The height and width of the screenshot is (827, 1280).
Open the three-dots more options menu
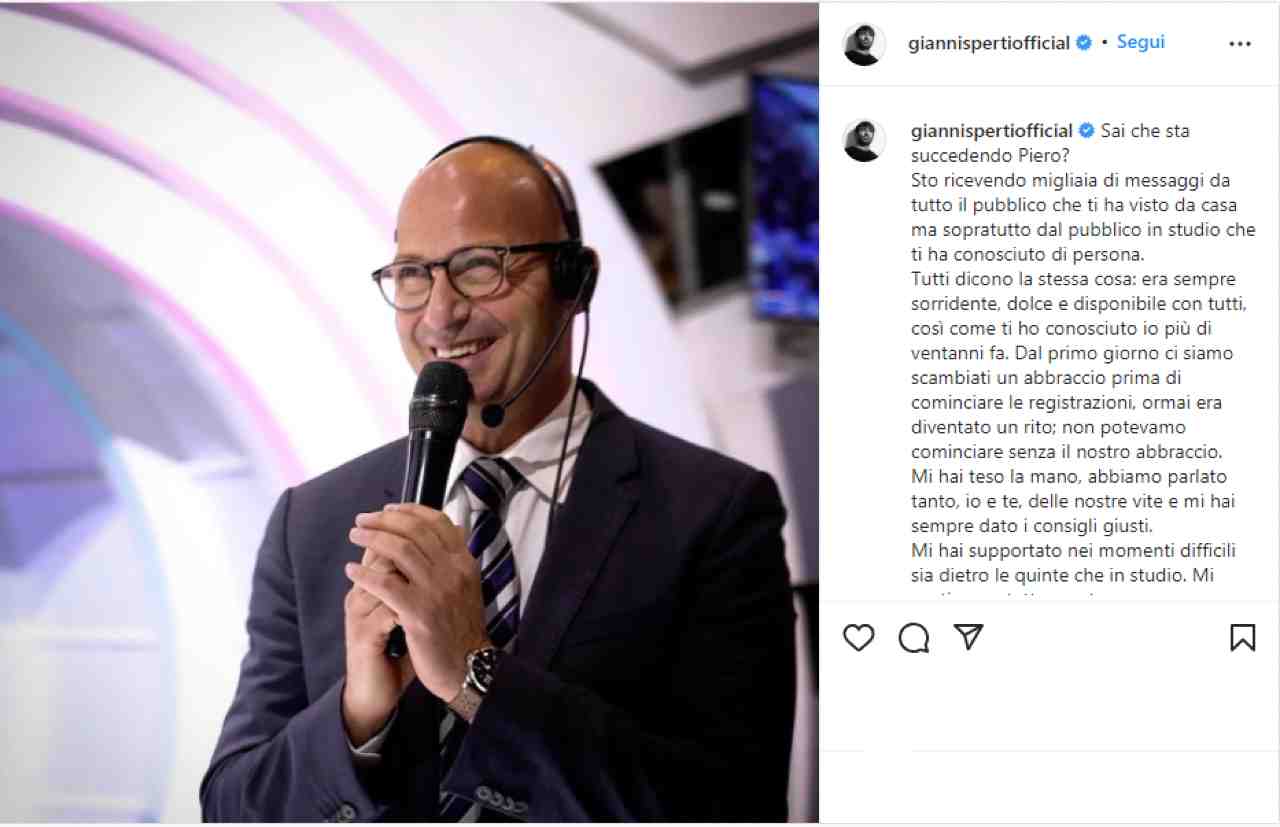(1240, 44)
